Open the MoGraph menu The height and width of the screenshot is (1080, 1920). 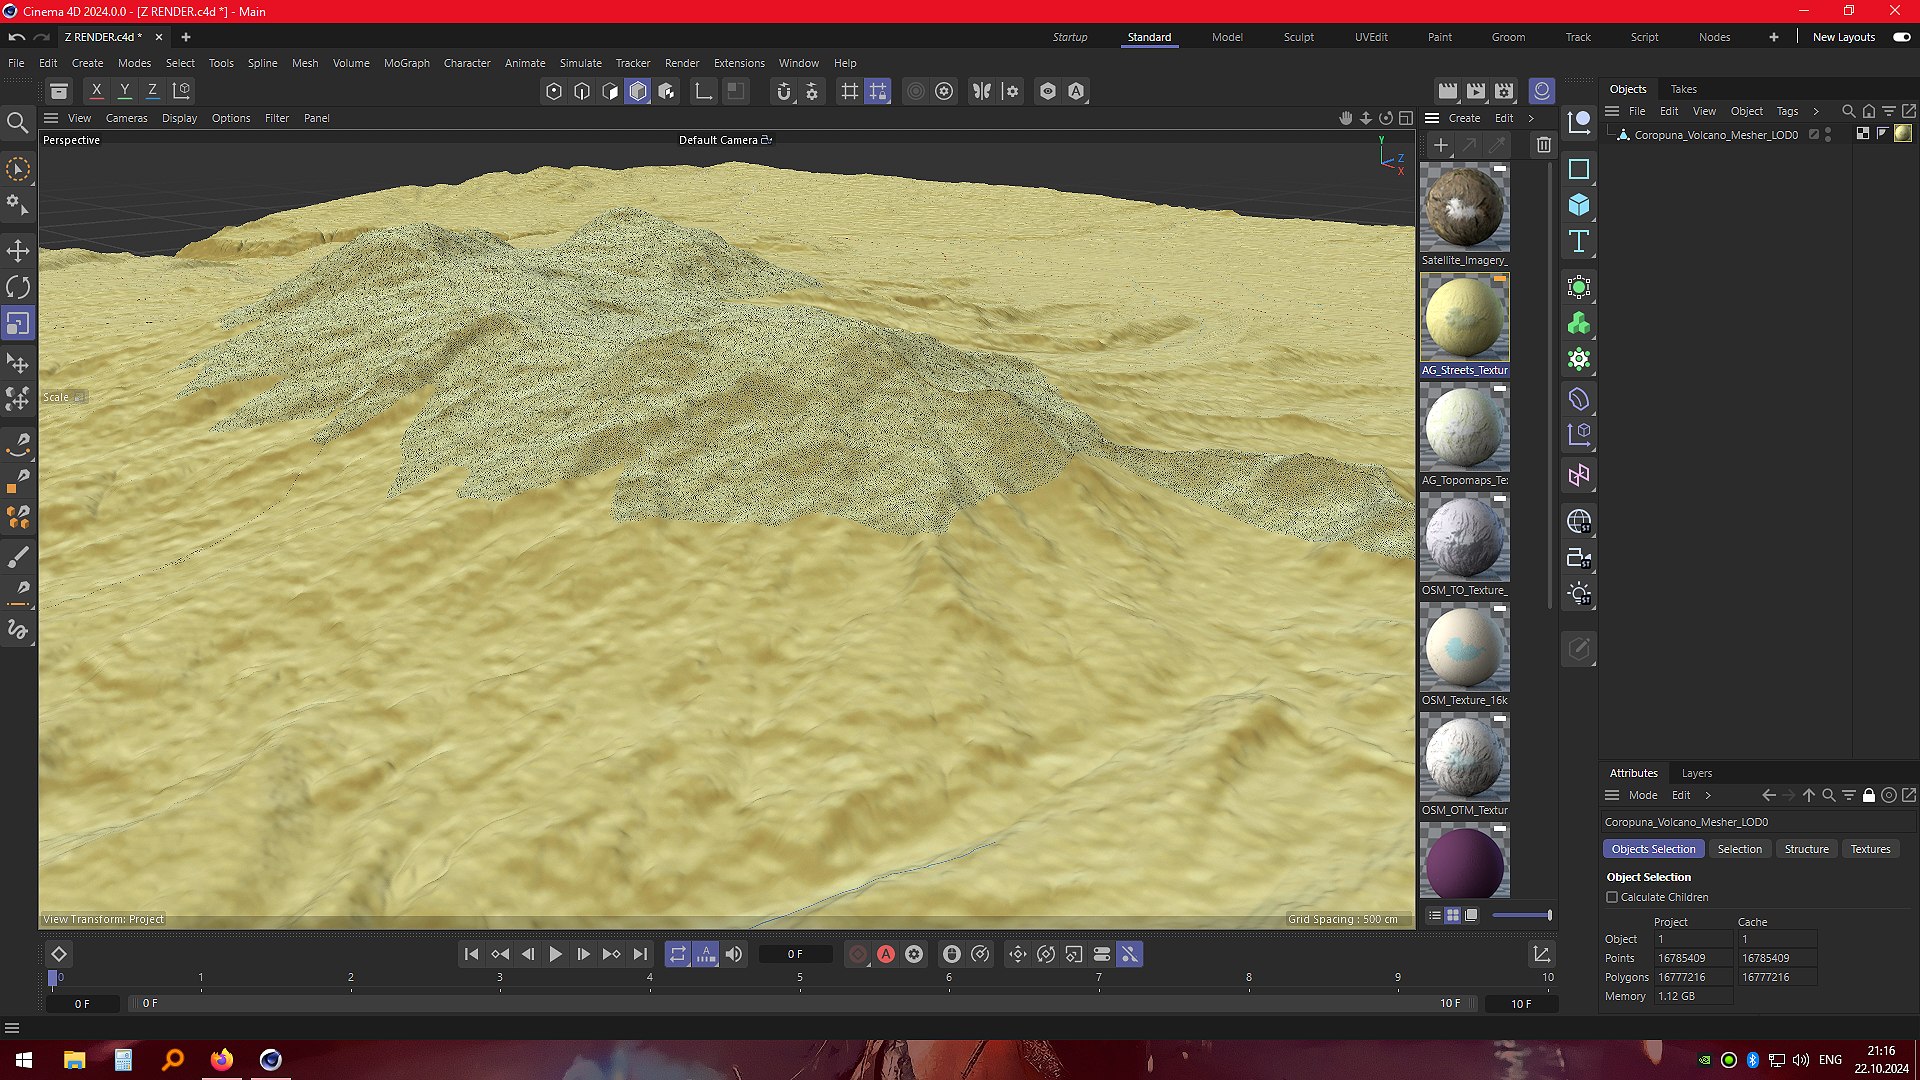tap(406, 63)
